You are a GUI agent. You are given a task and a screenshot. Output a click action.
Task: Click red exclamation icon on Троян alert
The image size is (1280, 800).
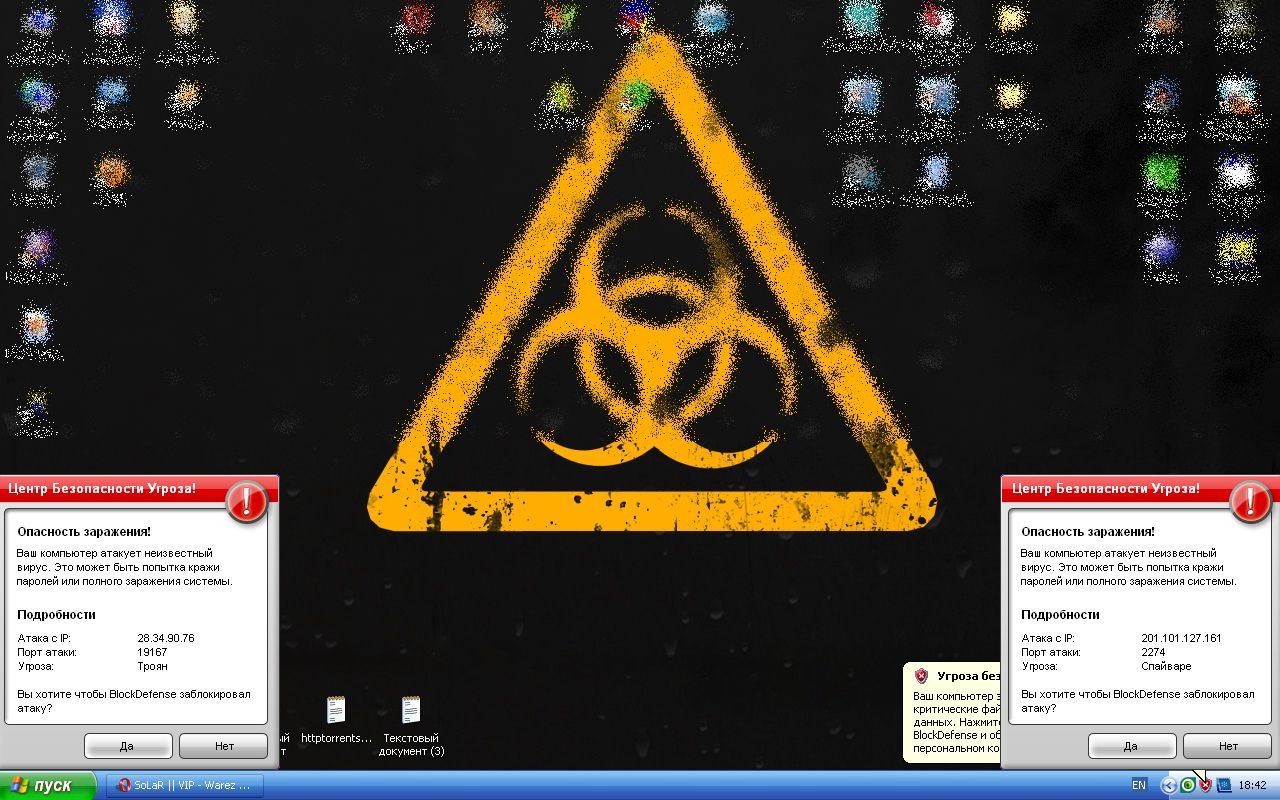tap(246, 501)
